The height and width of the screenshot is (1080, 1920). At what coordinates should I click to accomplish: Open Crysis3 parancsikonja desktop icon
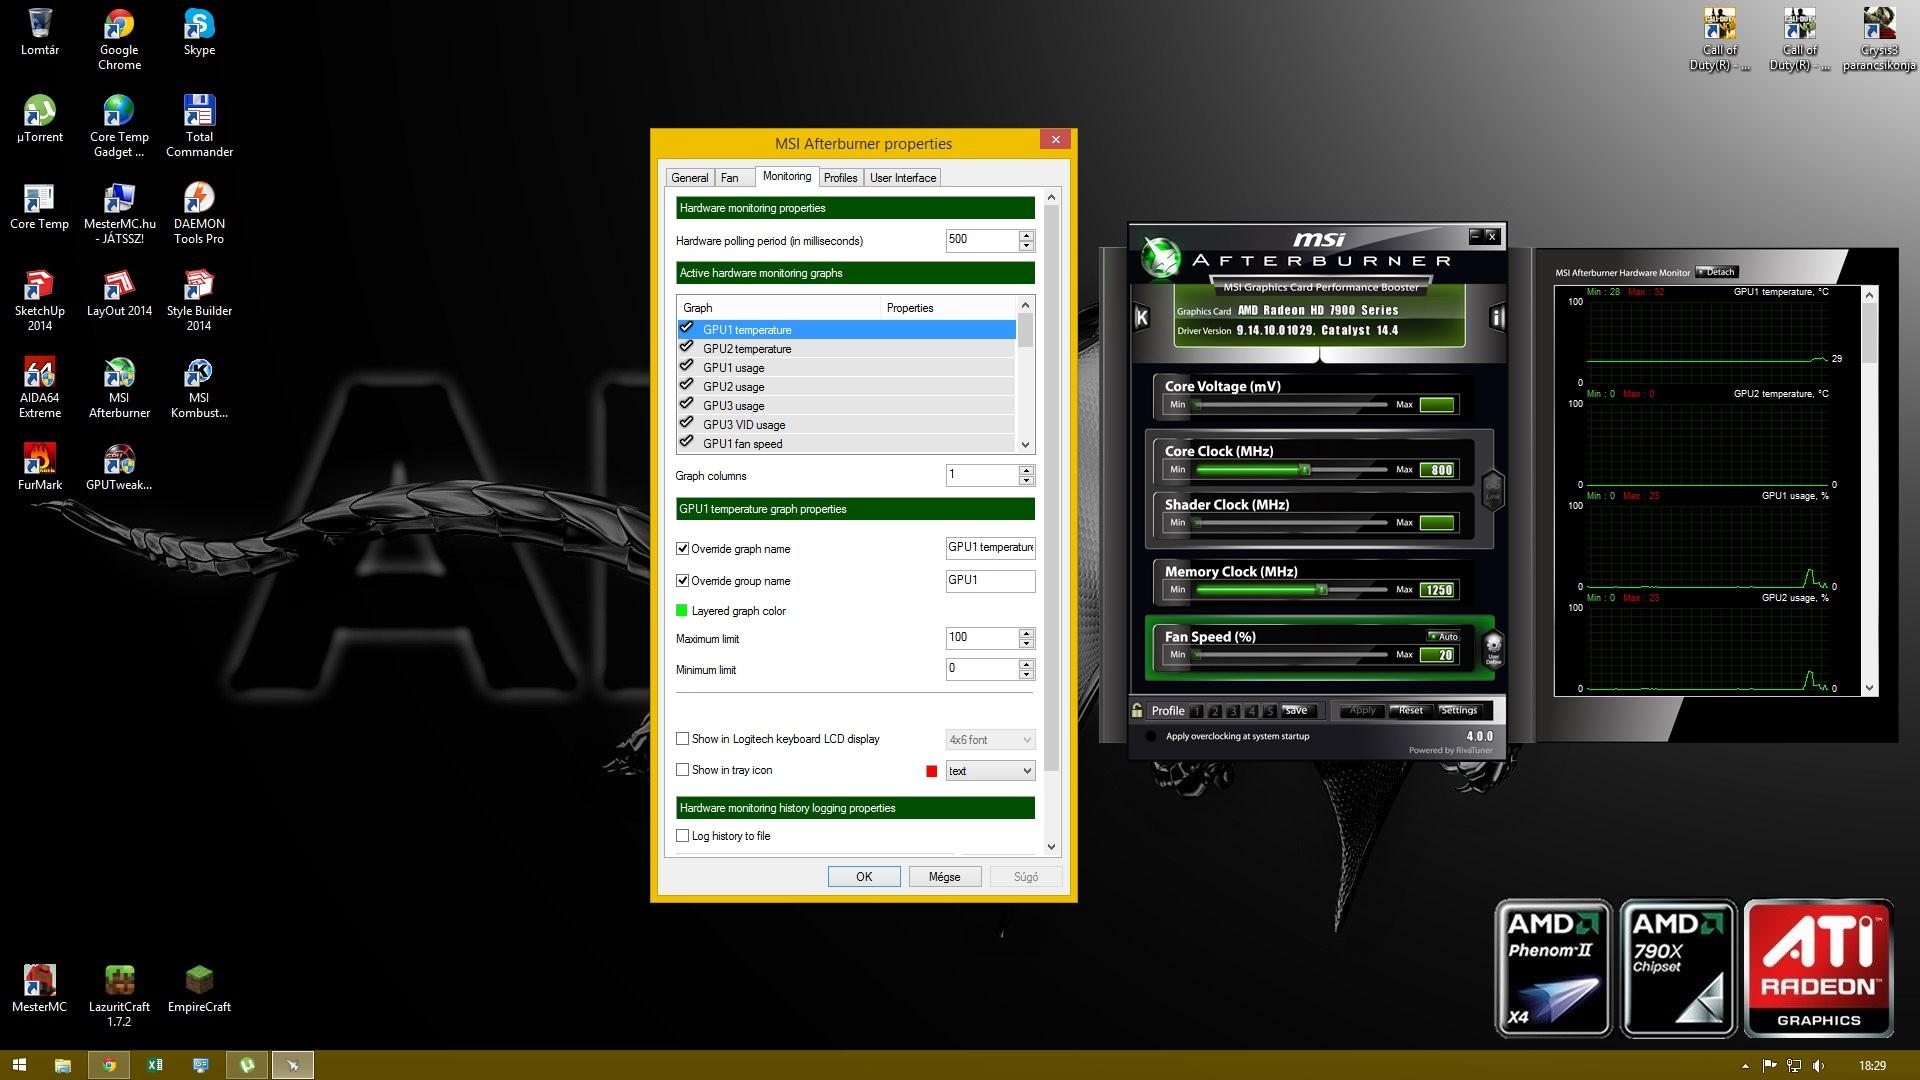pos(1879,39)
